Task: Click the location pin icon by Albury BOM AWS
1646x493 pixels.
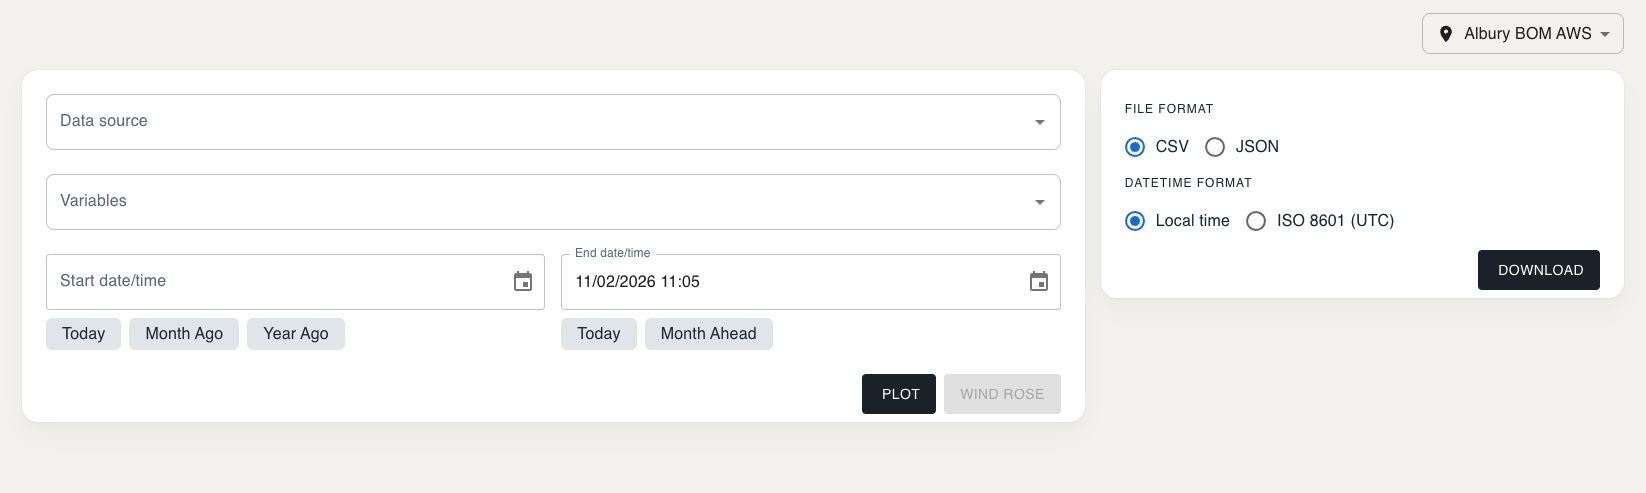Action: click(x=1446, y=34)
